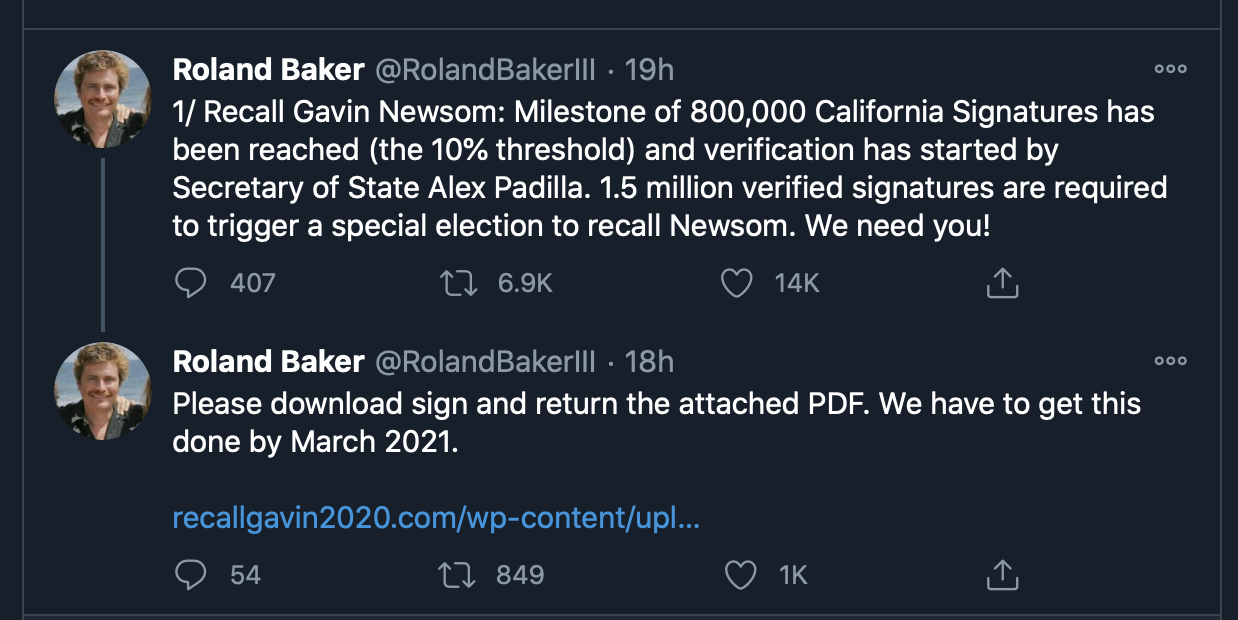Click @RolandBakerIII handle in the second tweet
This screenshot has width=1238, height=620.
click(x=484, y=361)
